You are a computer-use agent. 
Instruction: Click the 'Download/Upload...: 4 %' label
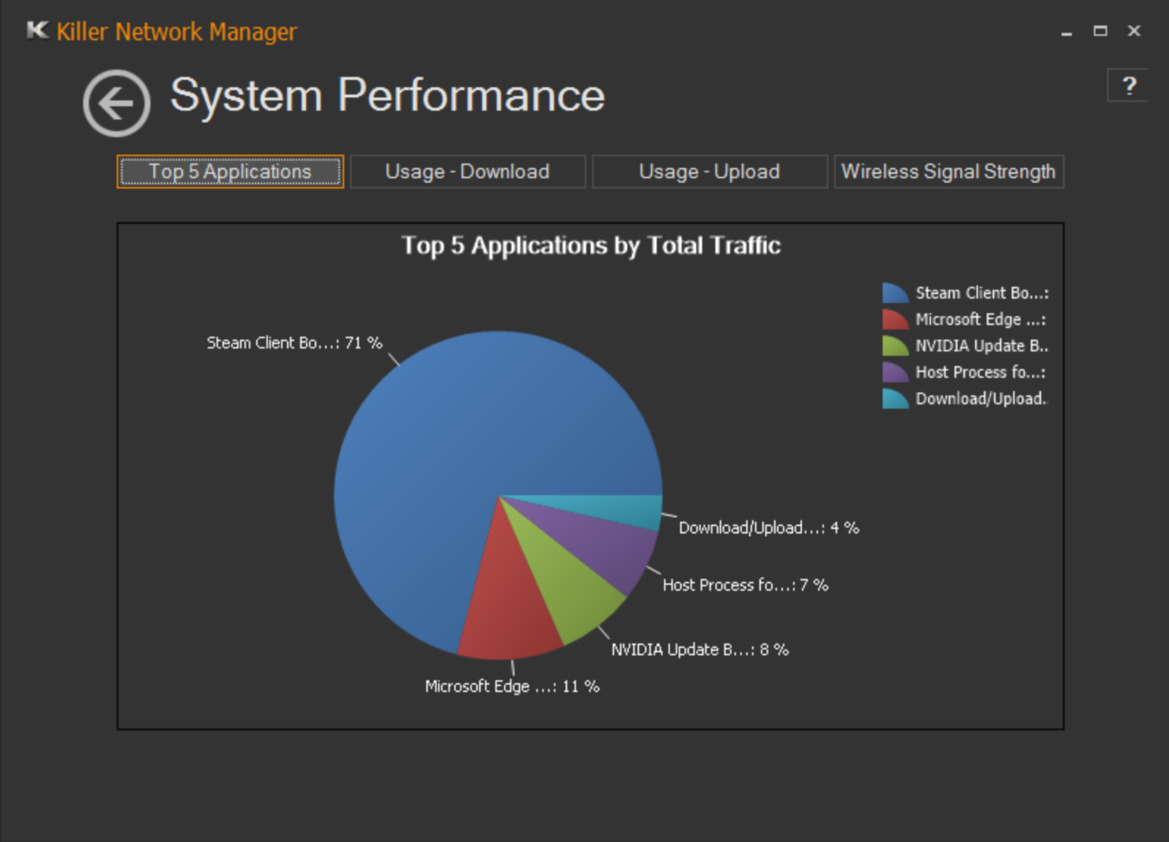click(769, 528)
